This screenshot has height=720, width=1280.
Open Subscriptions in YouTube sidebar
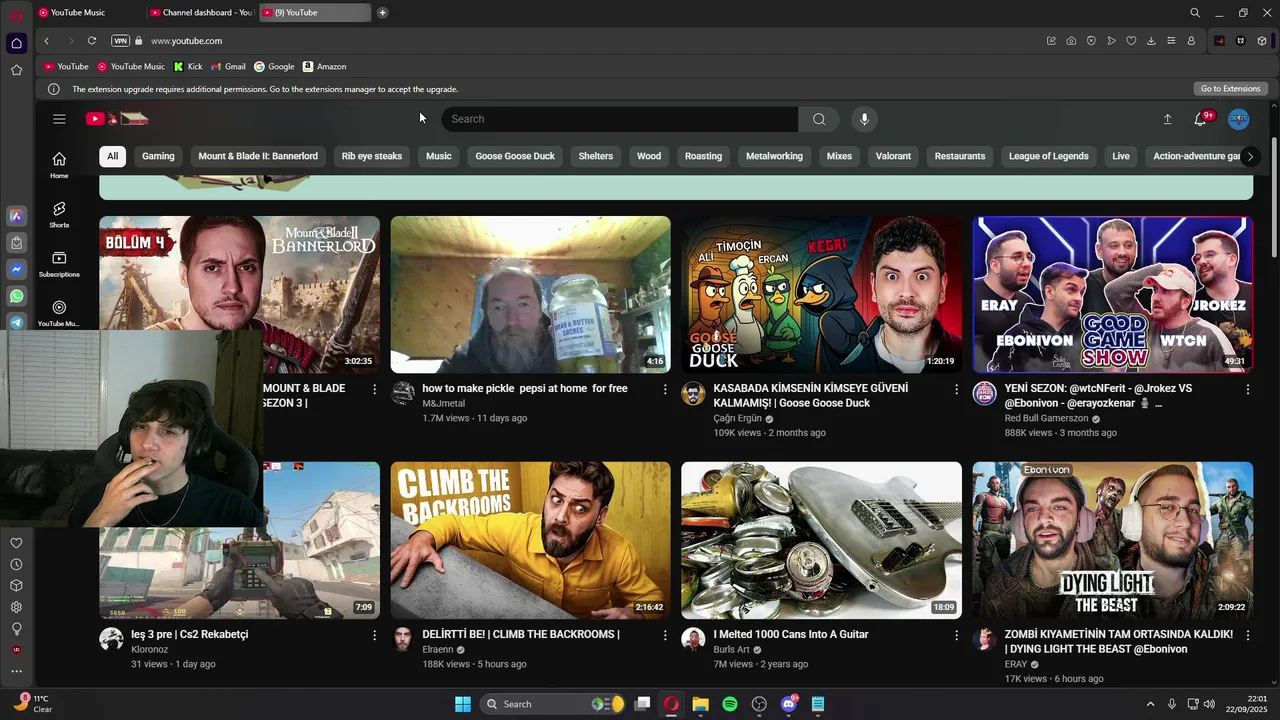pos(59,264)
